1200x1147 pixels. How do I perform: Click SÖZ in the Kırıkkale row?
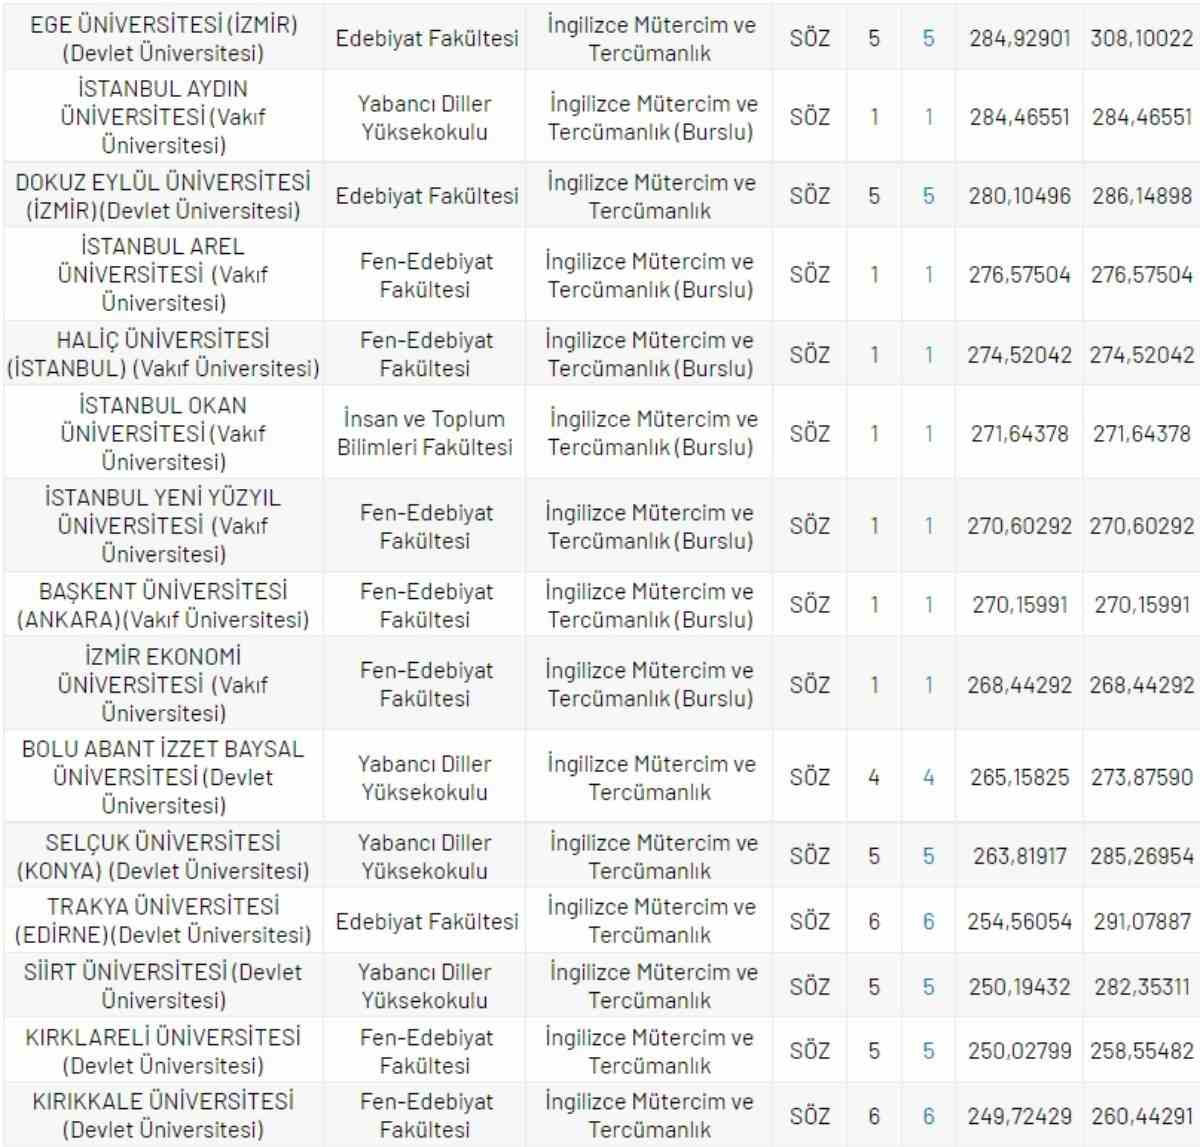pyautogui.click(x=810, y=1115)
